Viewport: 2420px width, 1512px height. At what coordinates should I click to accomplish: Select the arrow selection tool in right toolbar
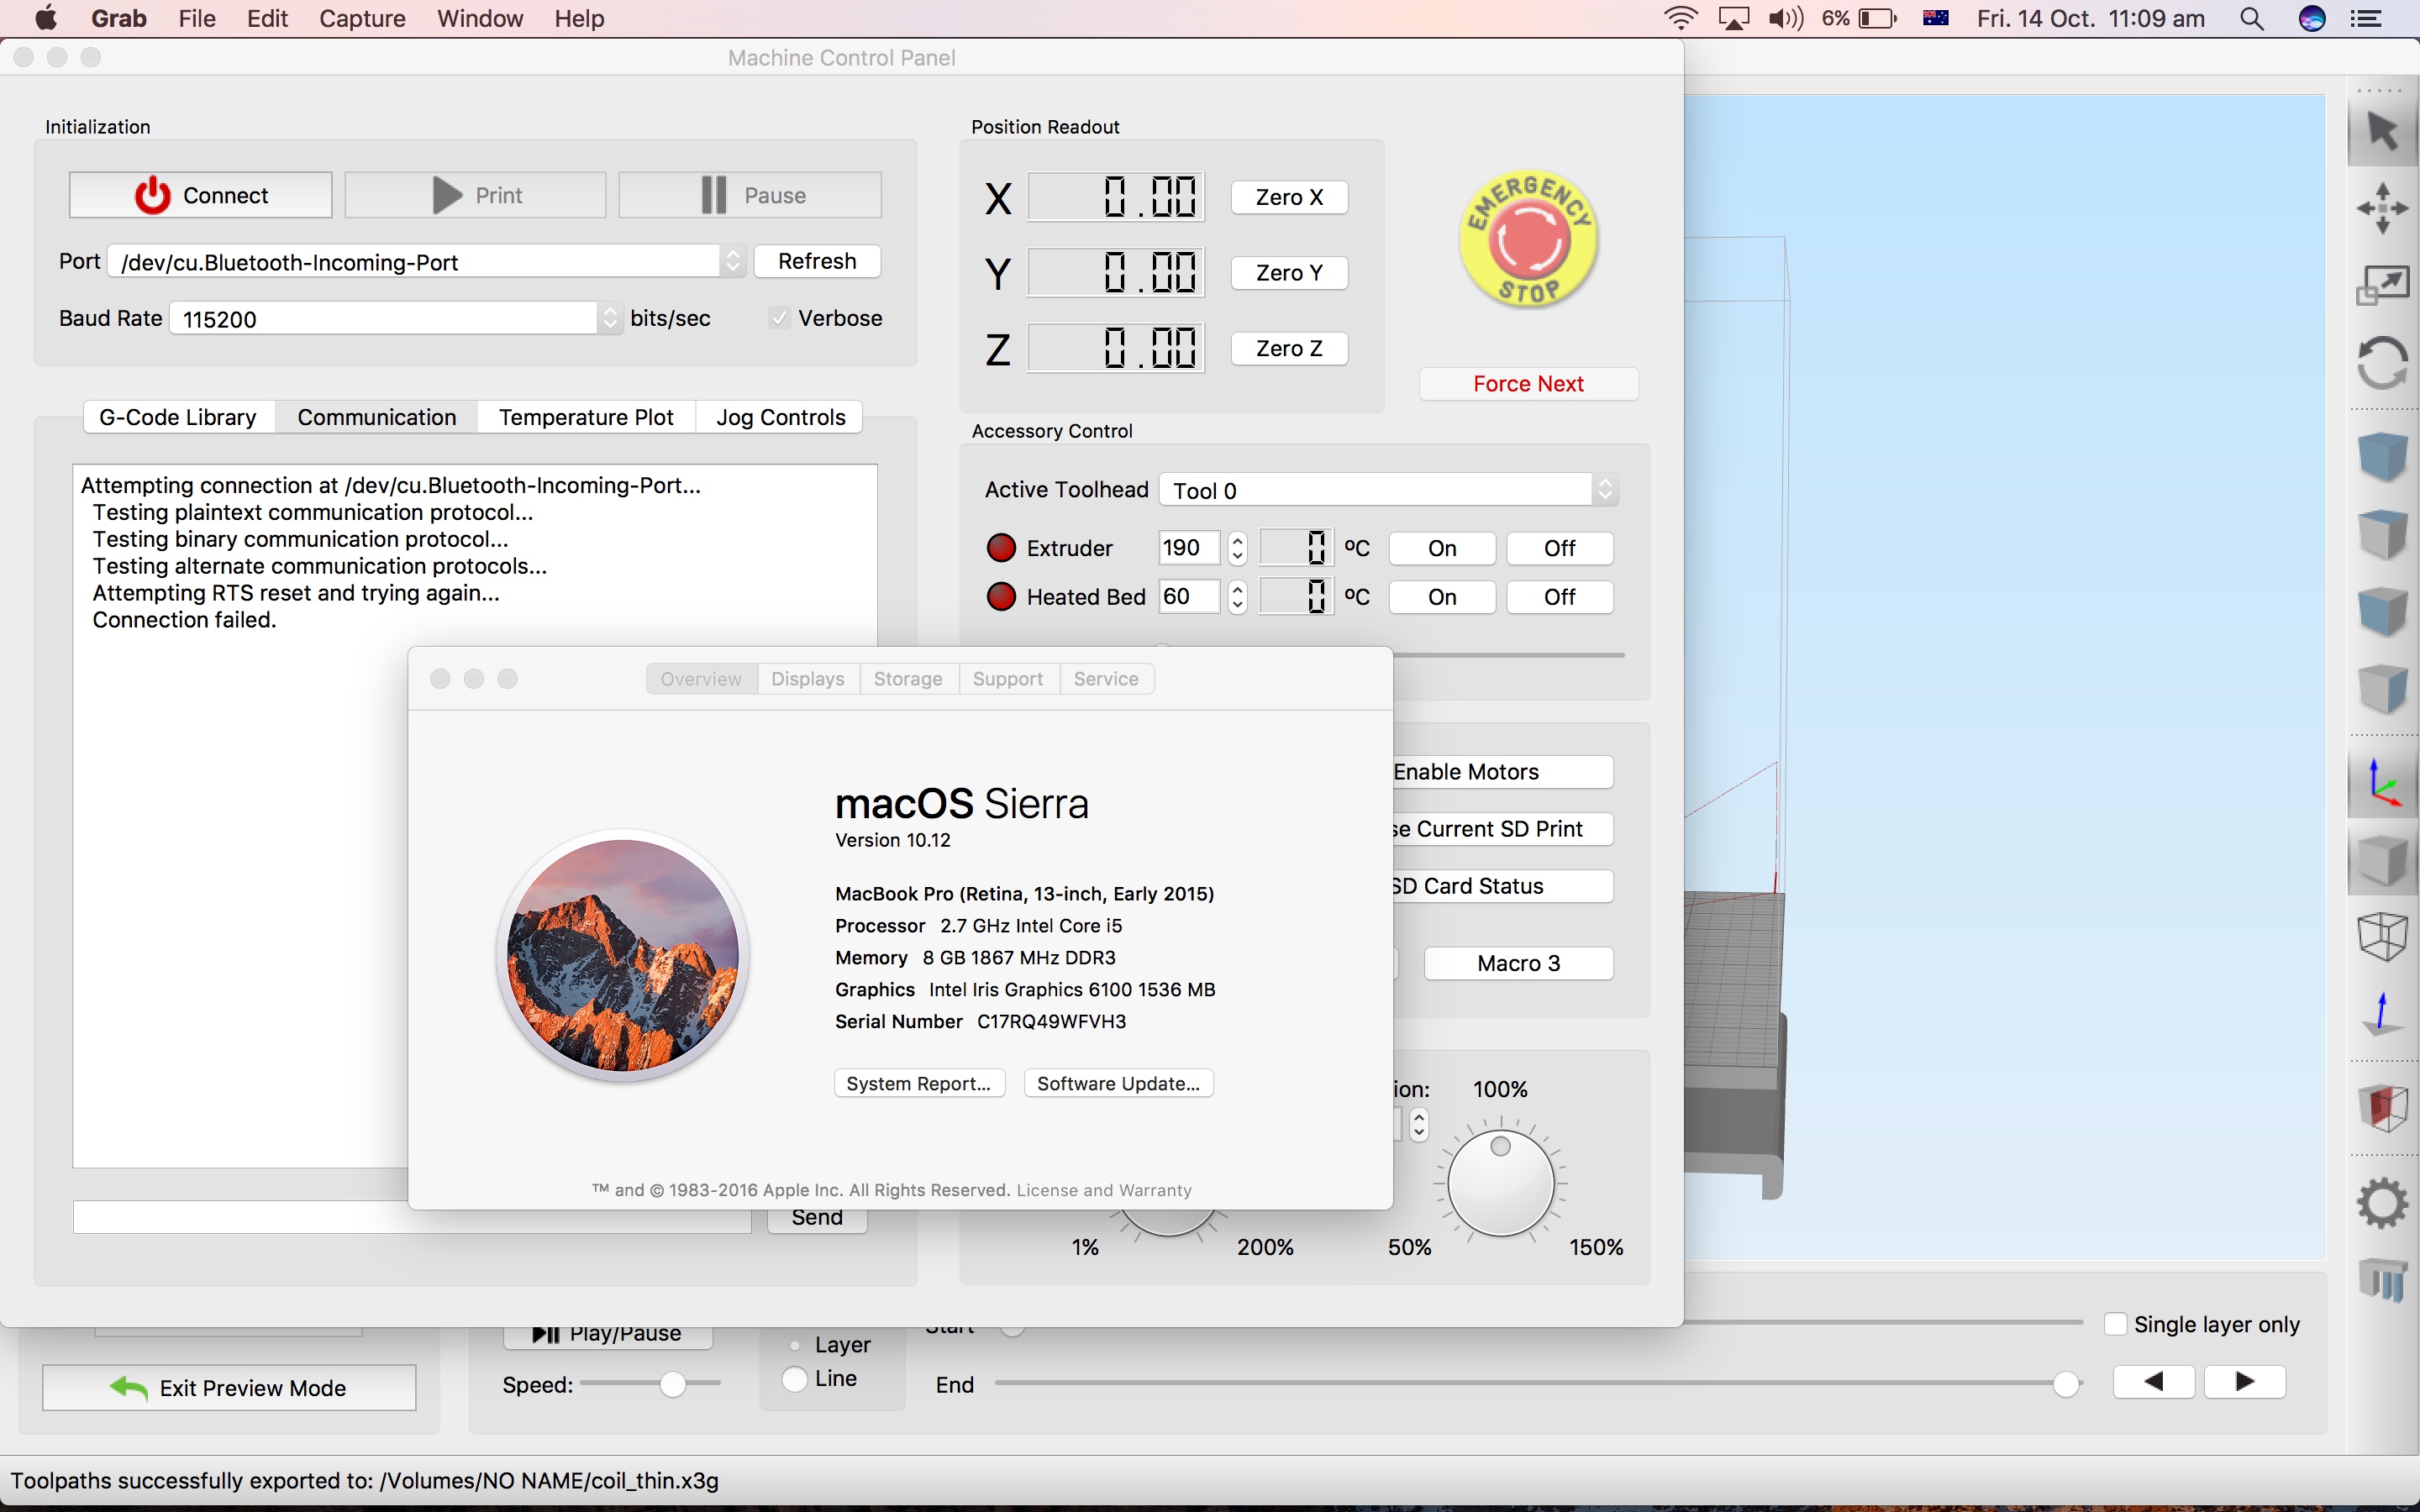click(2383, 132)
